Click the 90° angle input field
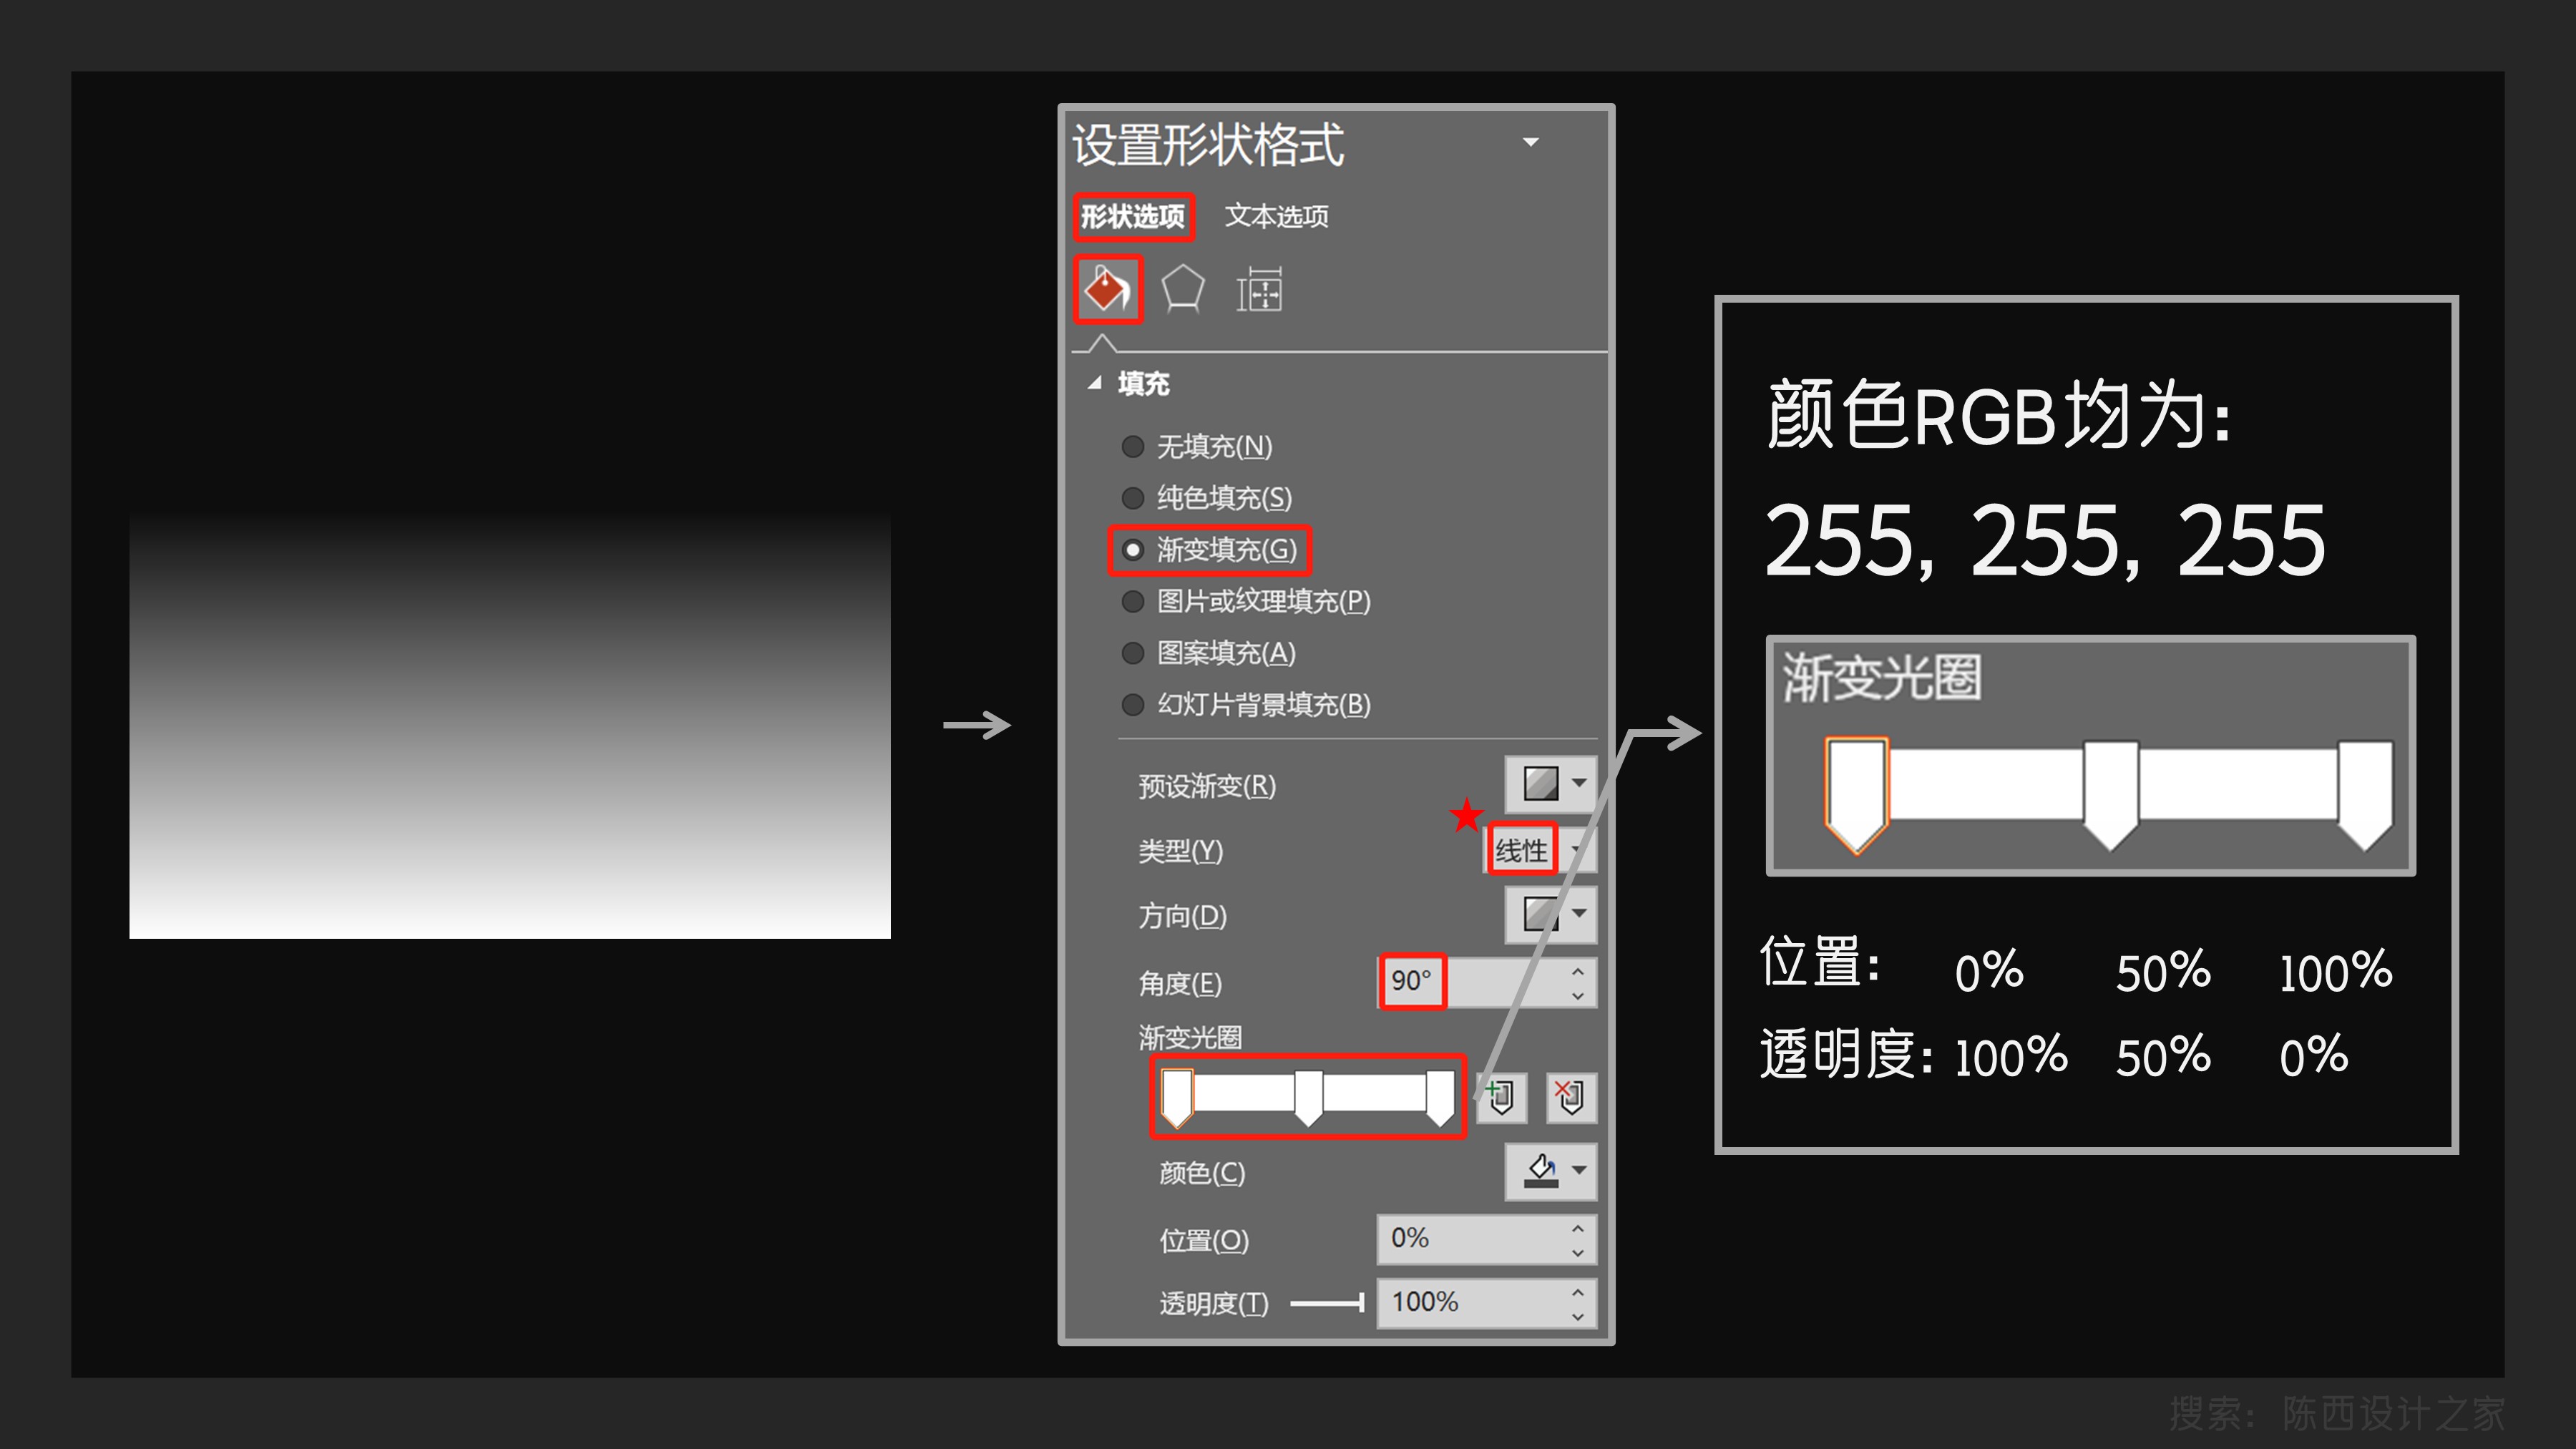Image resolution: width=2576 pixels, height=1449 pixels. point(1411,981)
